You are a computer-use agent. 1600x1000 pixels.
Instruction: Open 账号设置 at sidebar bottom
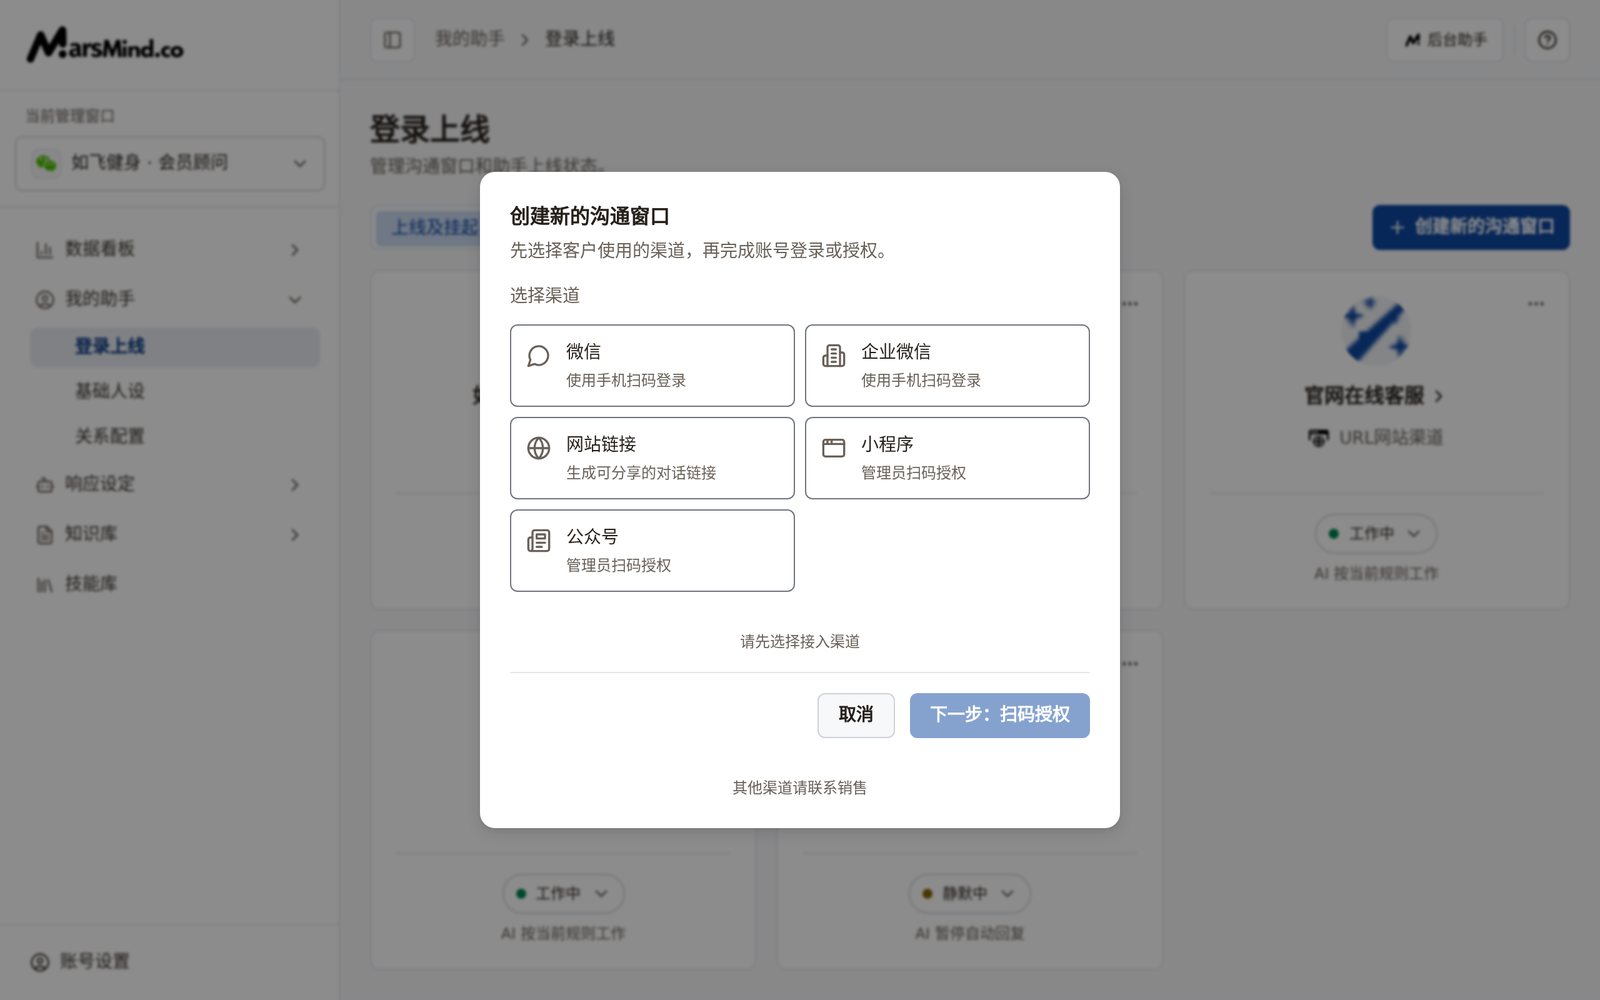point(80,962)
